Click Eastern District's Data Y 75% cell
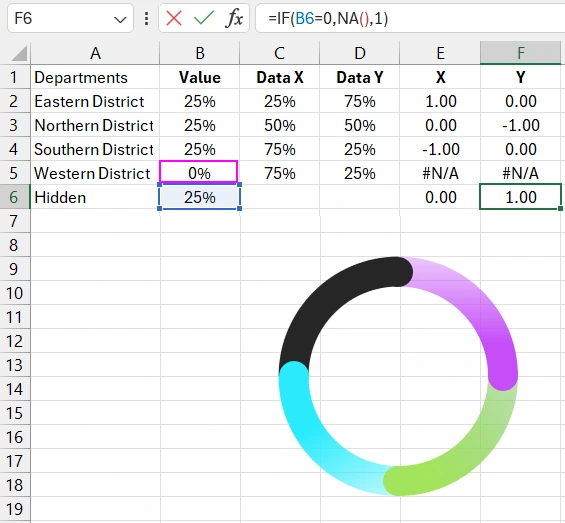565x523 pixels. (360, 101)
